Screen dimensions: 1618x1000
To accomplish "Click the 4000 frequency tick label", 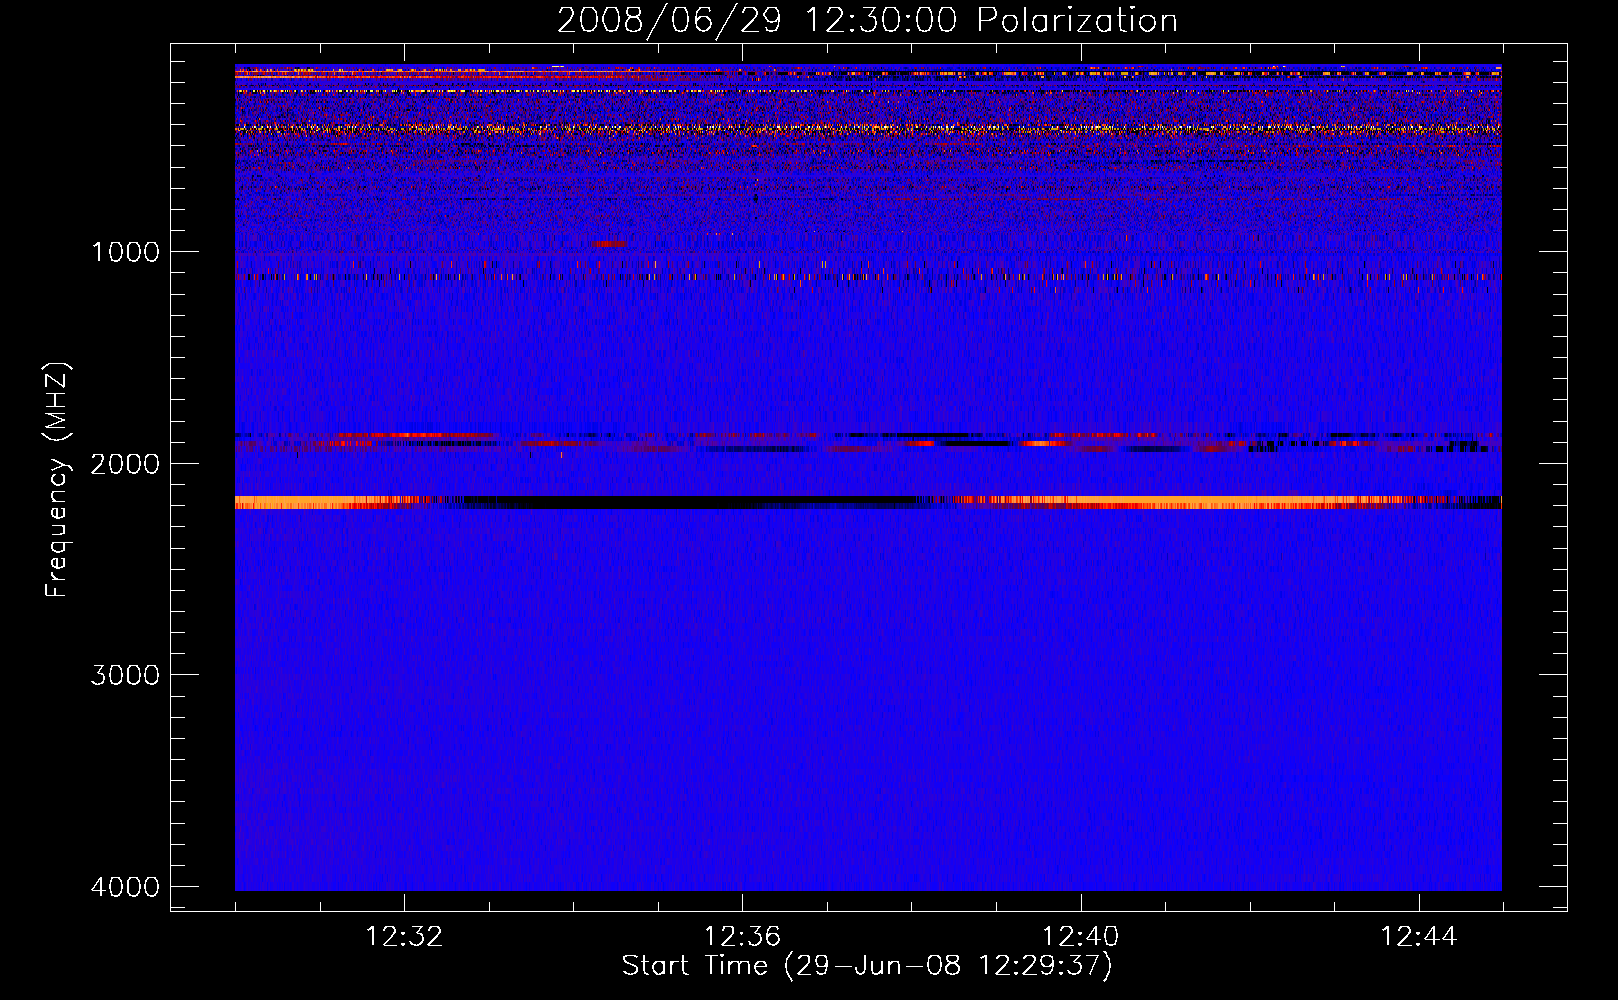I will [x=125, y=887].
